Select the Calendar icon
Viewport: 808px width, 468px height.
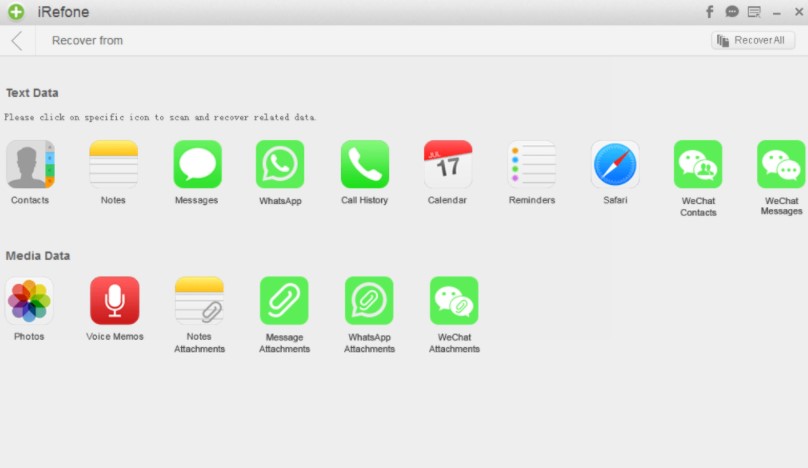click(x=448, y=164)
